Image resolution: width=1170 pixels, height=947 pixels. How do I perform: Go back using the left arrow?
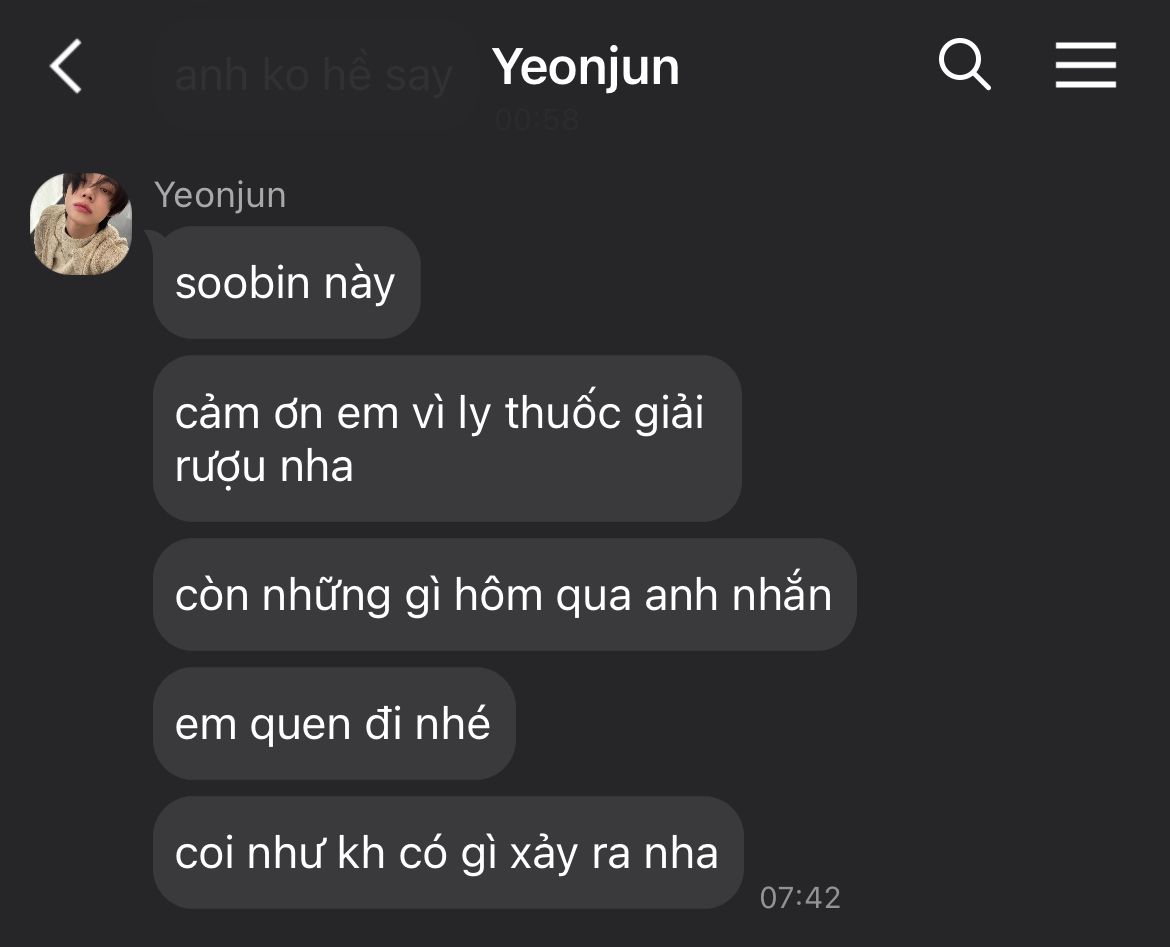pos(66,66)
